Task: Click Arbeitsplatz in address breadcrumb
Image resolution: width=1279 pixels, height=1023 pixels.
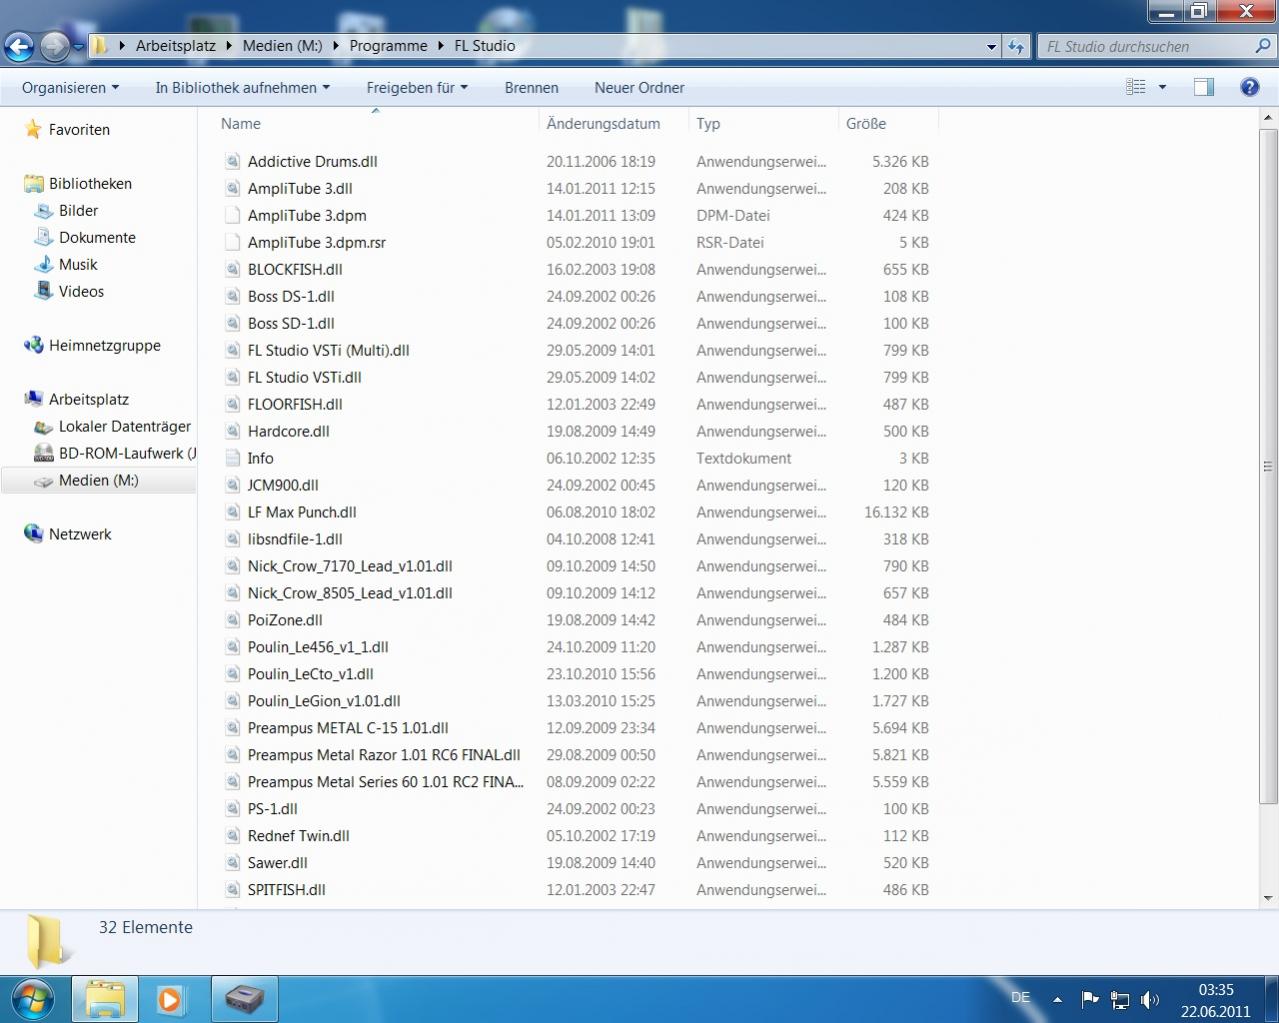Action: click(176, 46)
